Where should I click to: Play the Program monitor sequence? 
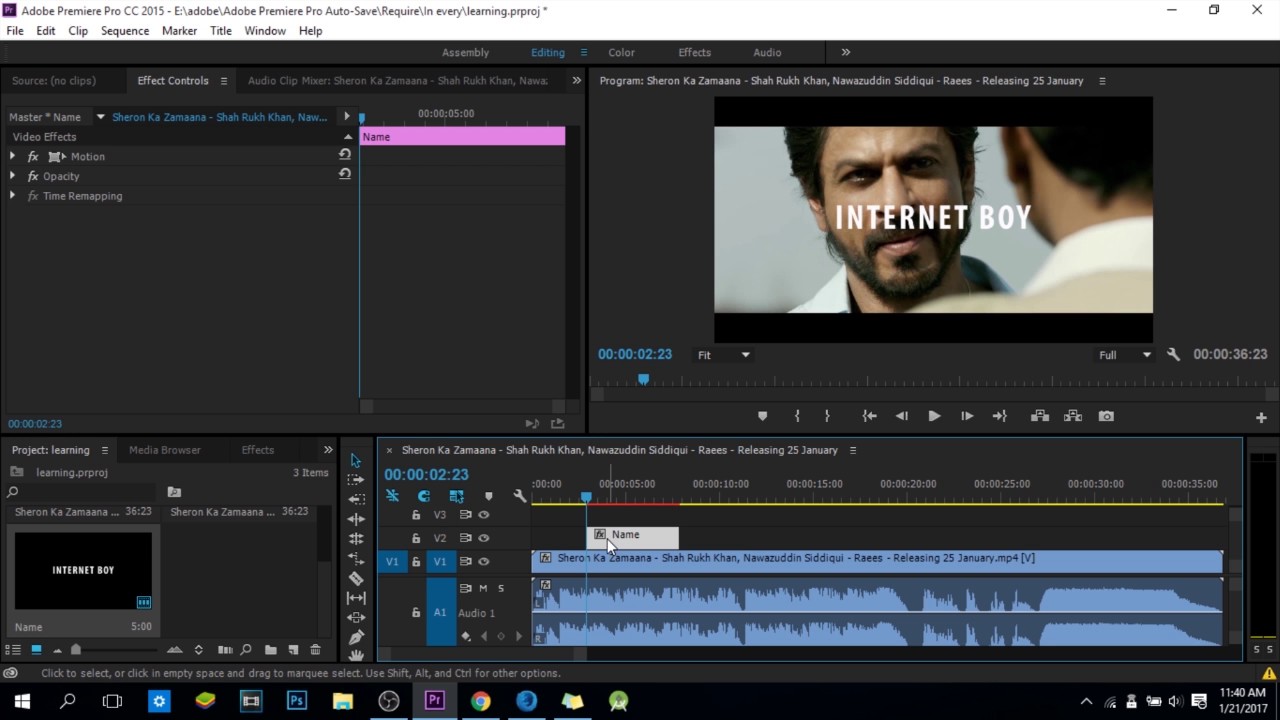pyautogui.click(x=934, y=416)
